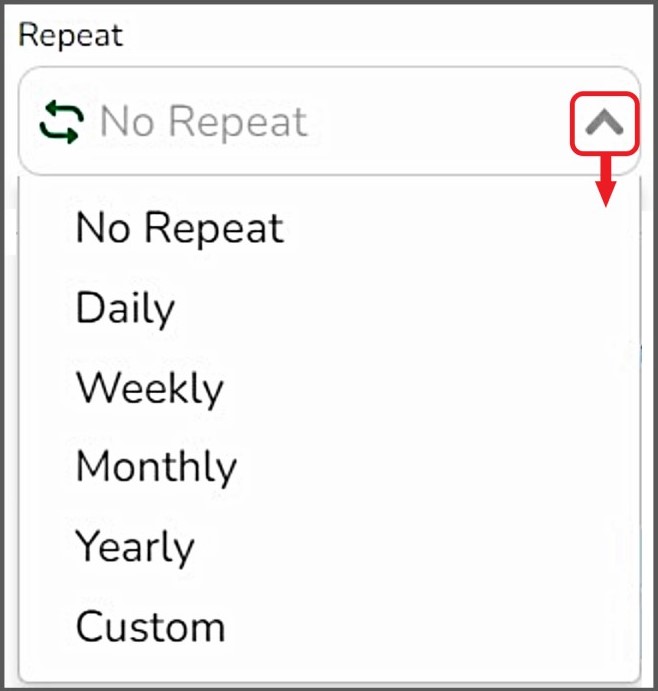Collapse the Repeat dropdown using the chevron

click(604, 123)
